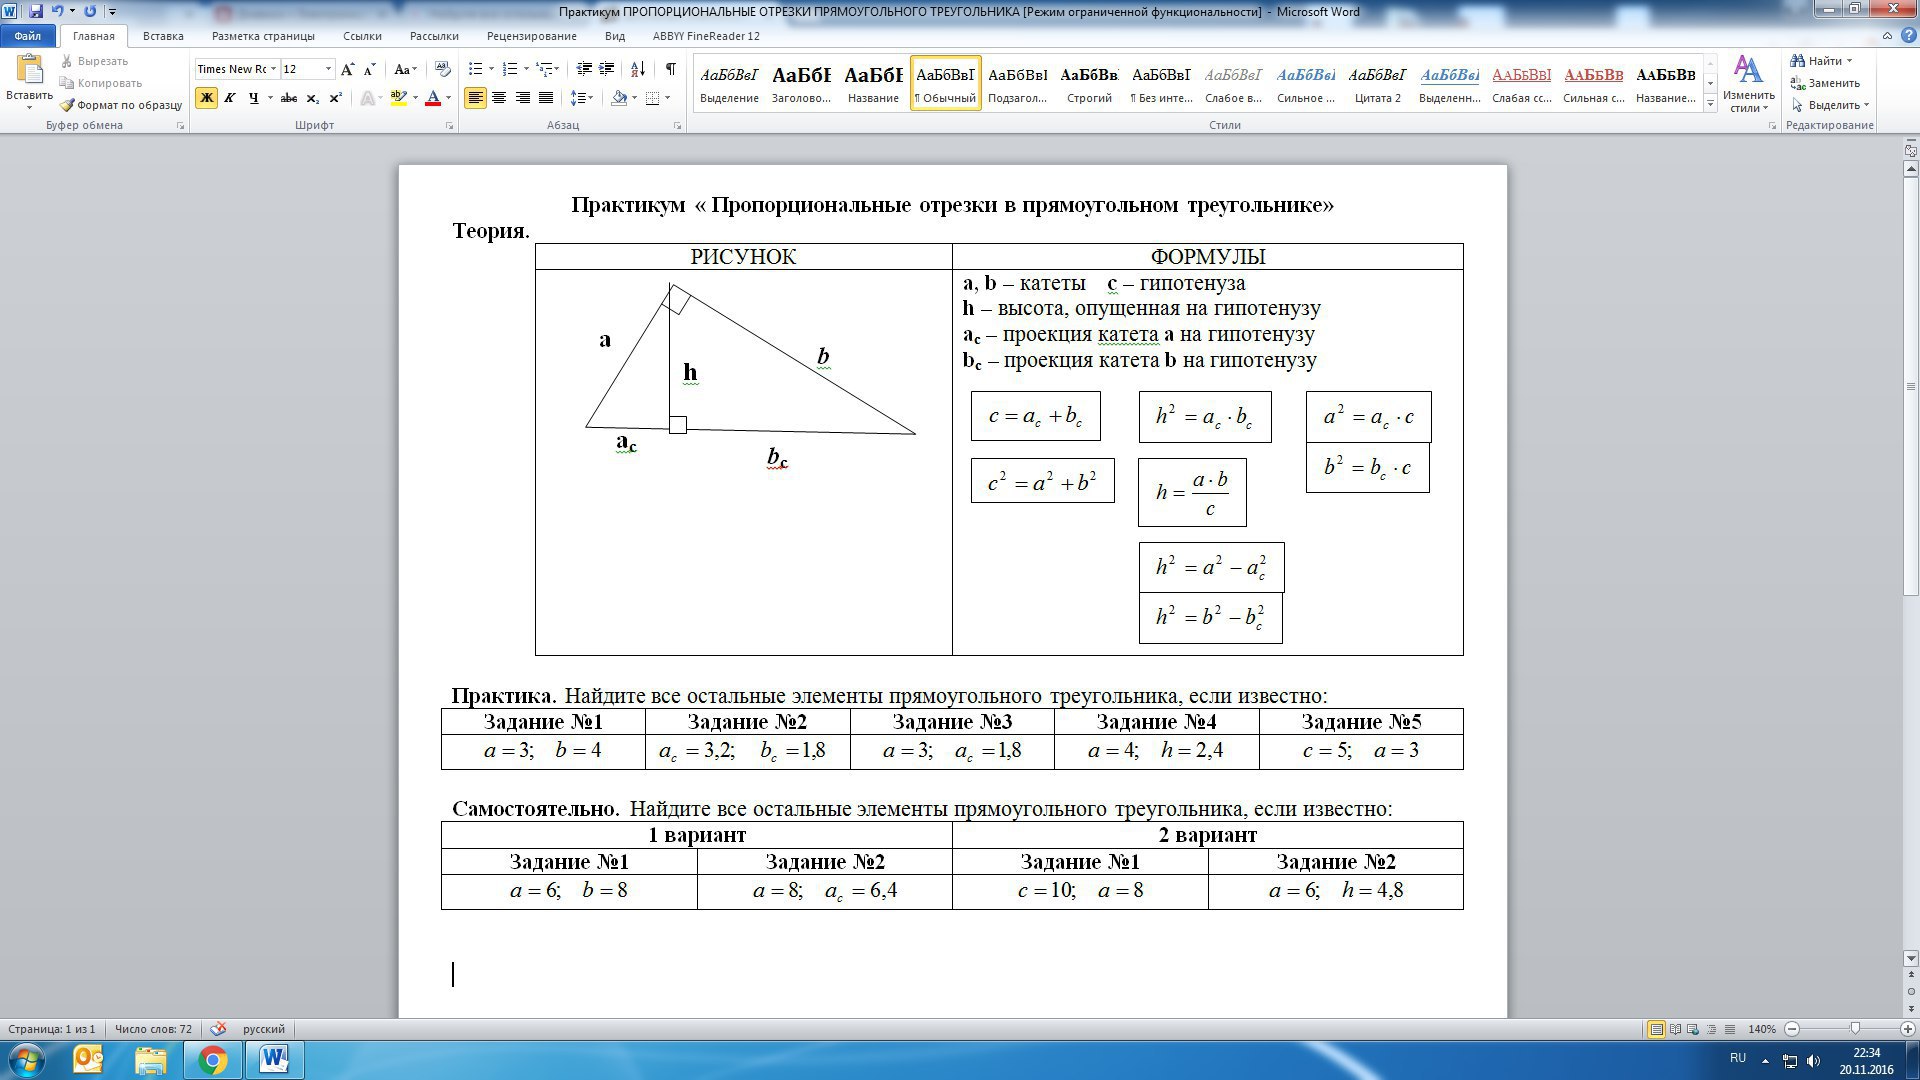The height and width of the screenshot is (1080, 1920).
Task: Click the strikethrough (abc) icon
Action: 288,98
